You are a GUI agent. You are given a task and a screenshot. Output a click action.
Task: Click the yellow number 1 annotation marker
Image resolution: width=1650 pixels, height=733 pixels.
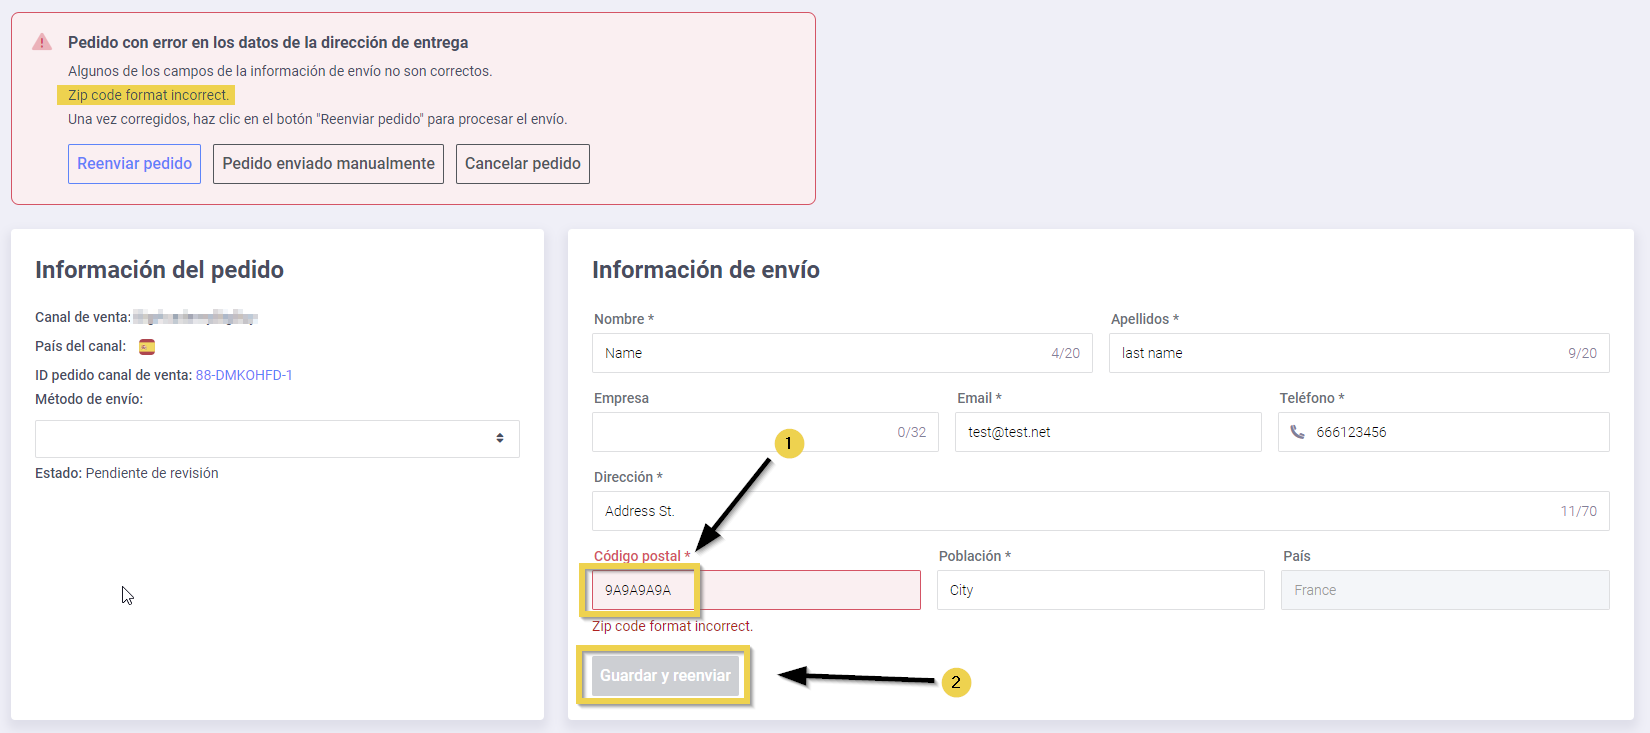tap(789, 443)
